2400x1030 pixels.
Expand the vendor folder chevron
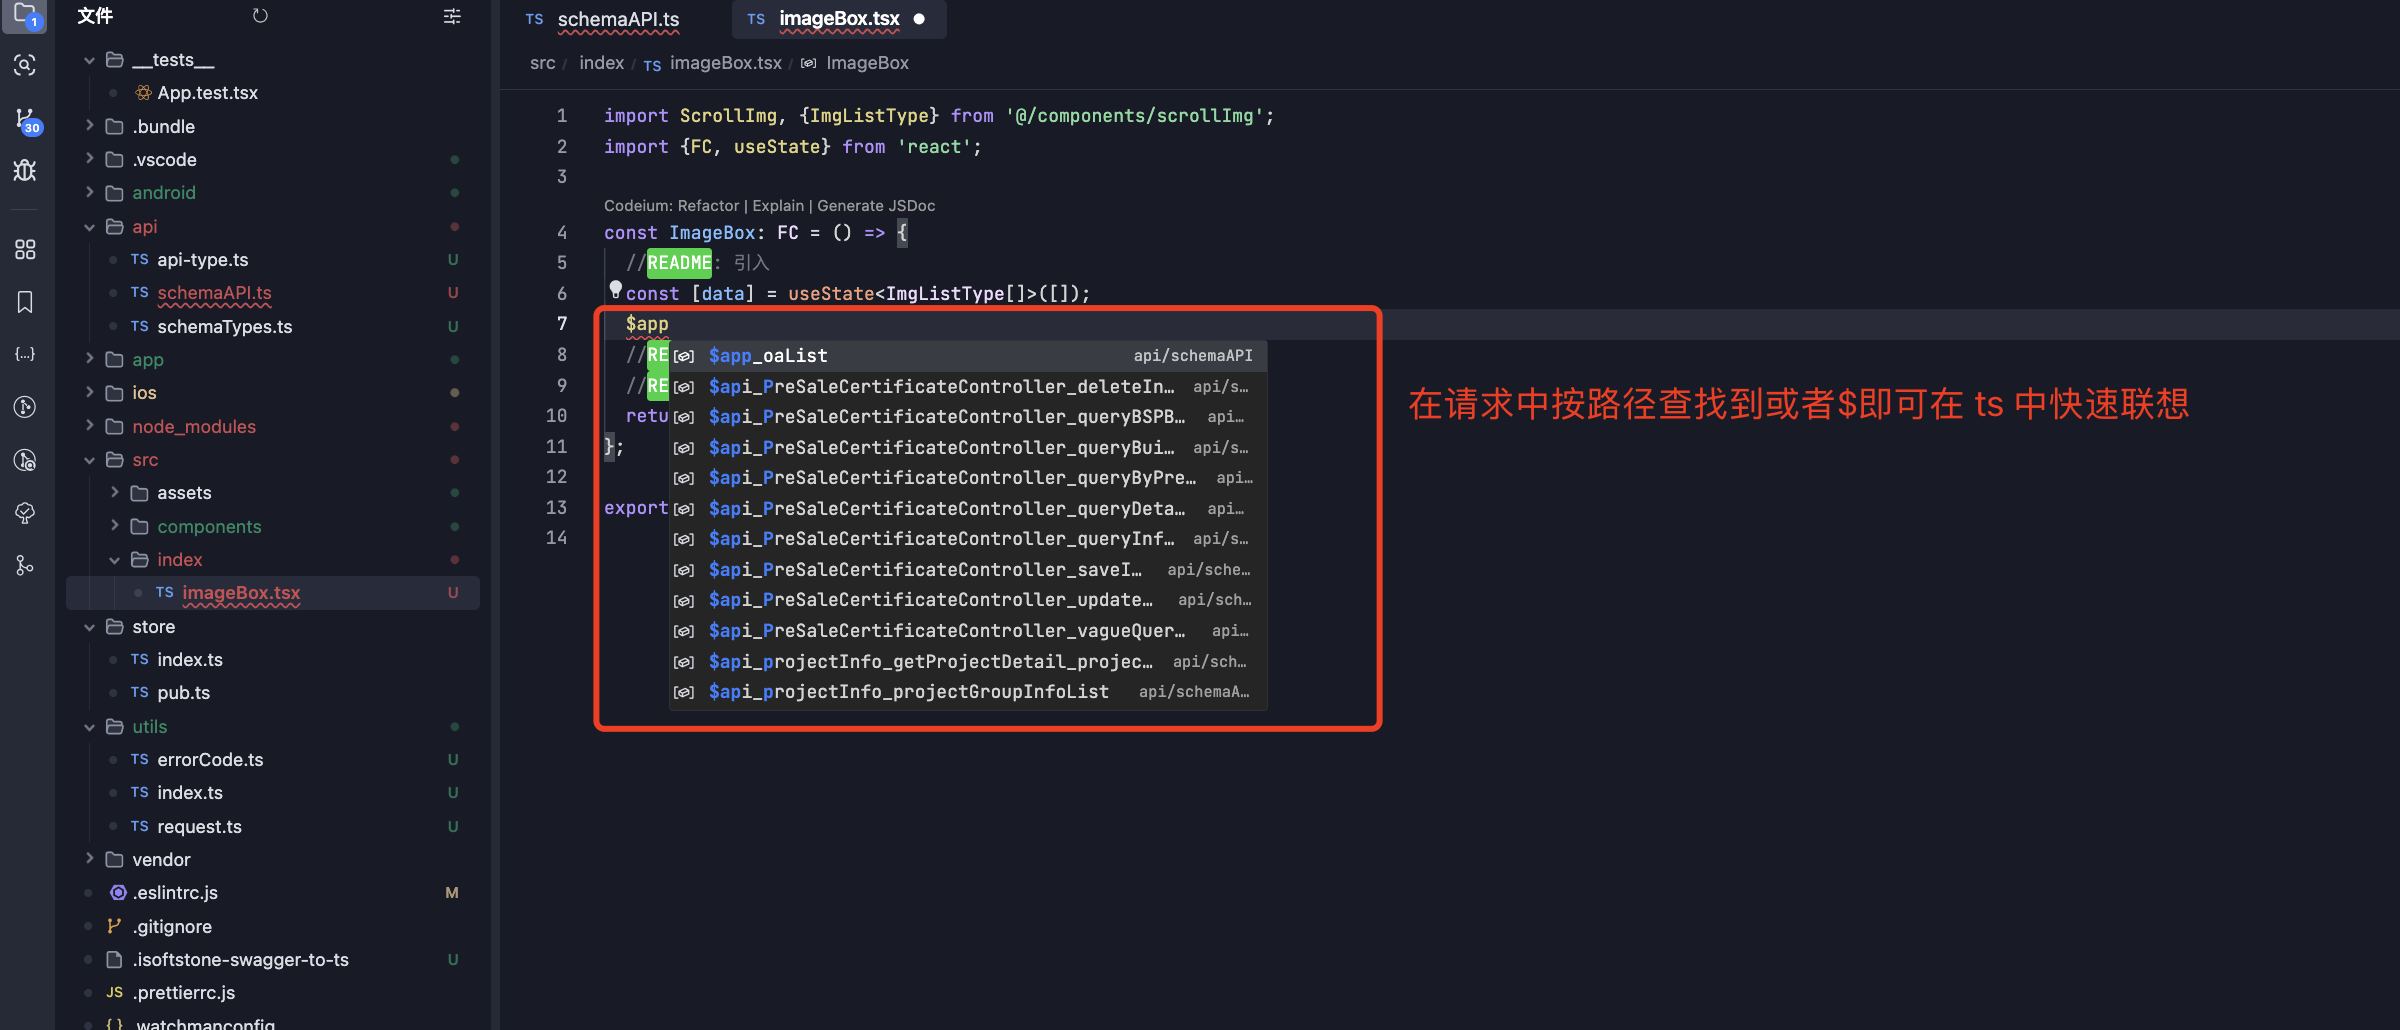pos(89,859)
